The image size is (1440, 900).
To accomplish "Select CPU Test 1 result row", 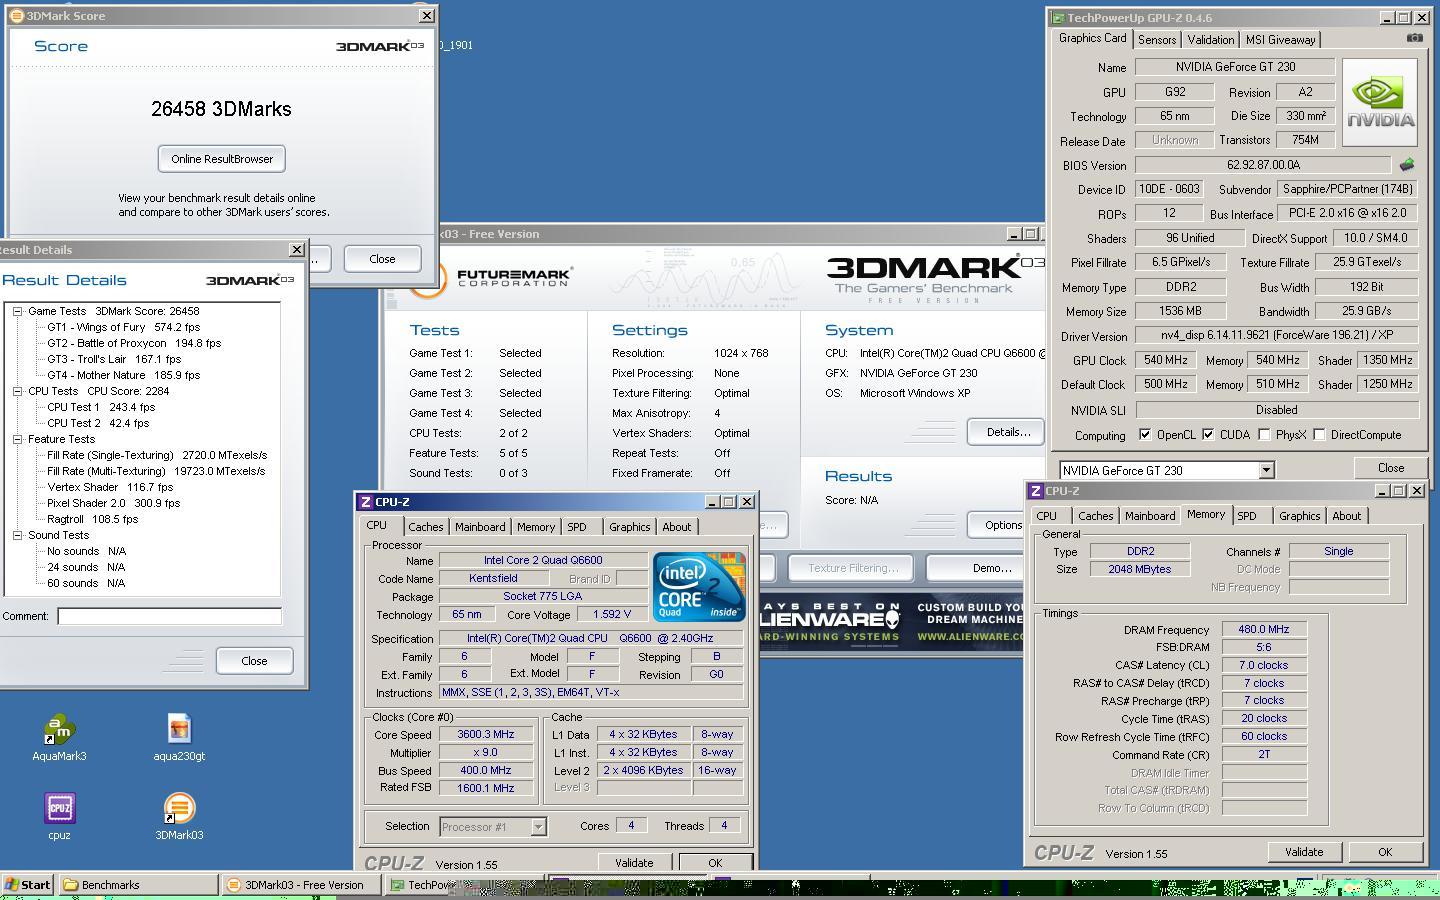I will click(101, 407).
